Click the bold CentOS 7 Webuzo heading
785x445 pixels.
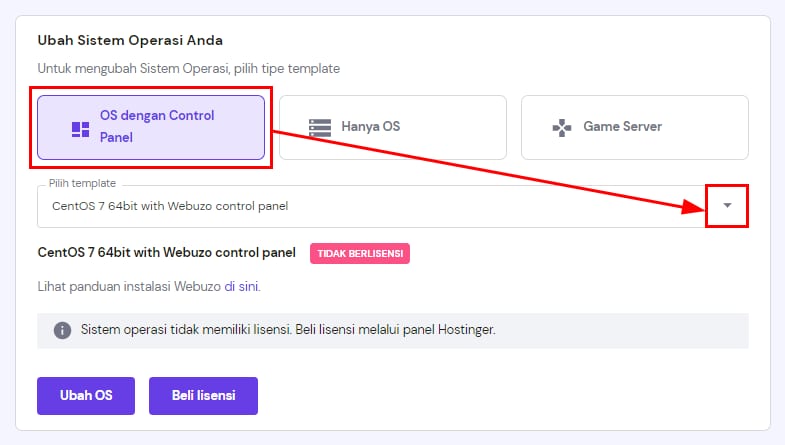coord(166,253)
